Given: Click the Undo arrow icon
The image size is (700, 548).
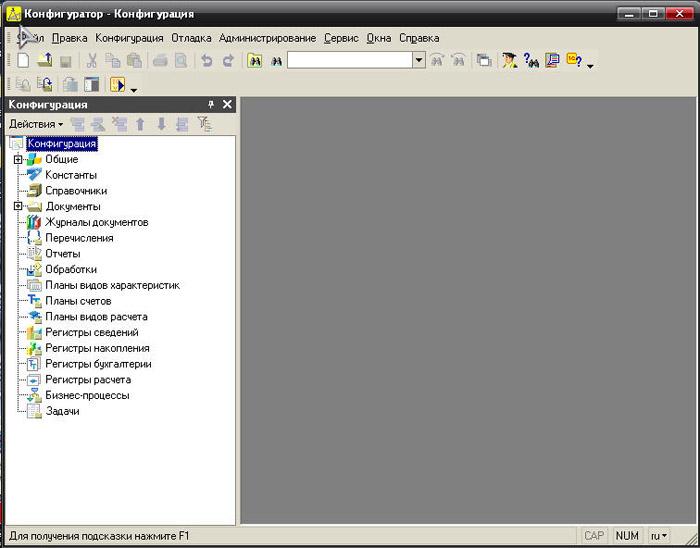Looking at the screenshot, I should click(206, 61).
